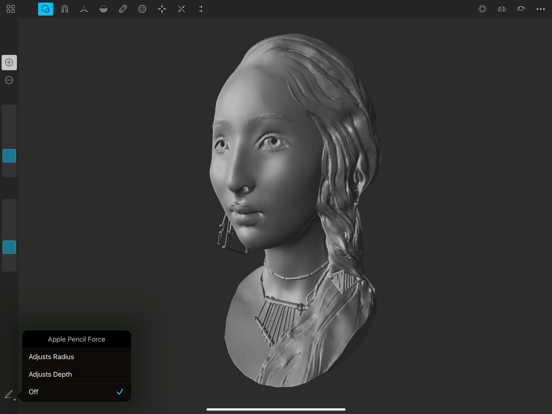Open the three-dot more options menu
The image size is (552, 414).
[x=541, y=9]
